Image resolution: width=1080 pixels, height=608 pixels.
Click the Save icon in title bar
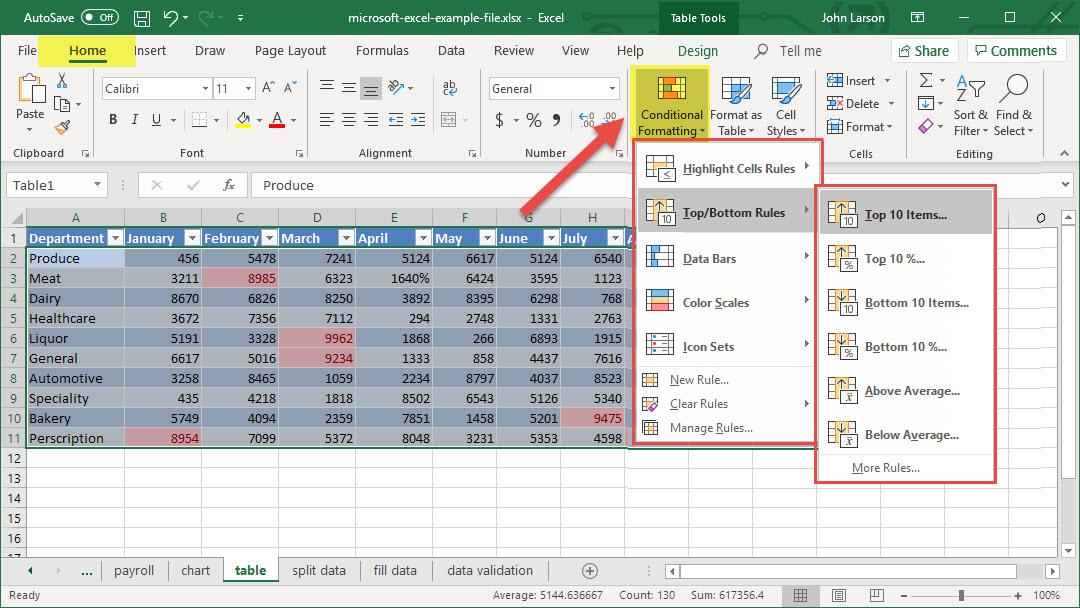point(142,18)
